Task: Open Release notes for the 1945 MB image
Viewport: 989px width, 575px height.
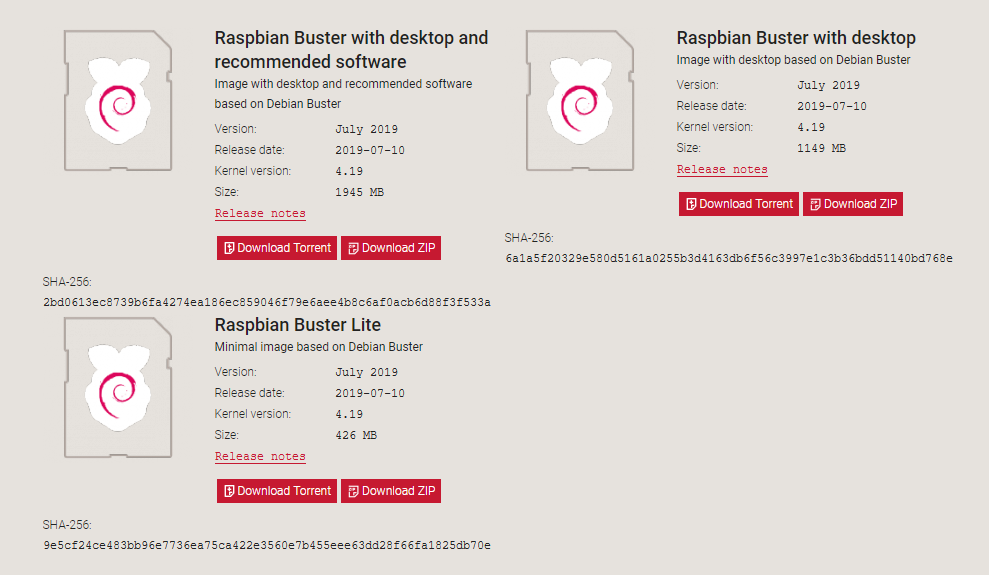Action: [260, 213]
